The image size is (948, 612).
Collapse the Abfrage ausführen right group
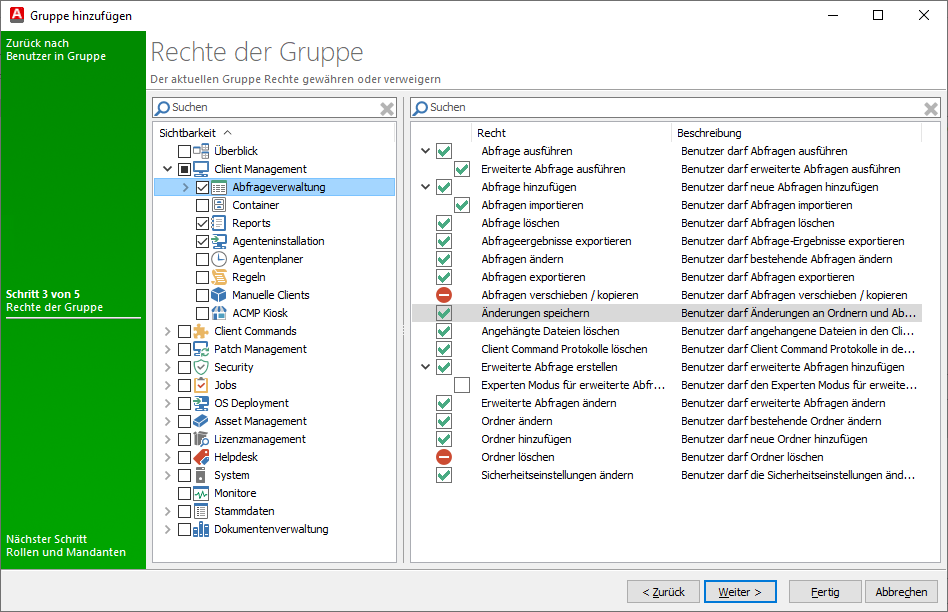425,151
